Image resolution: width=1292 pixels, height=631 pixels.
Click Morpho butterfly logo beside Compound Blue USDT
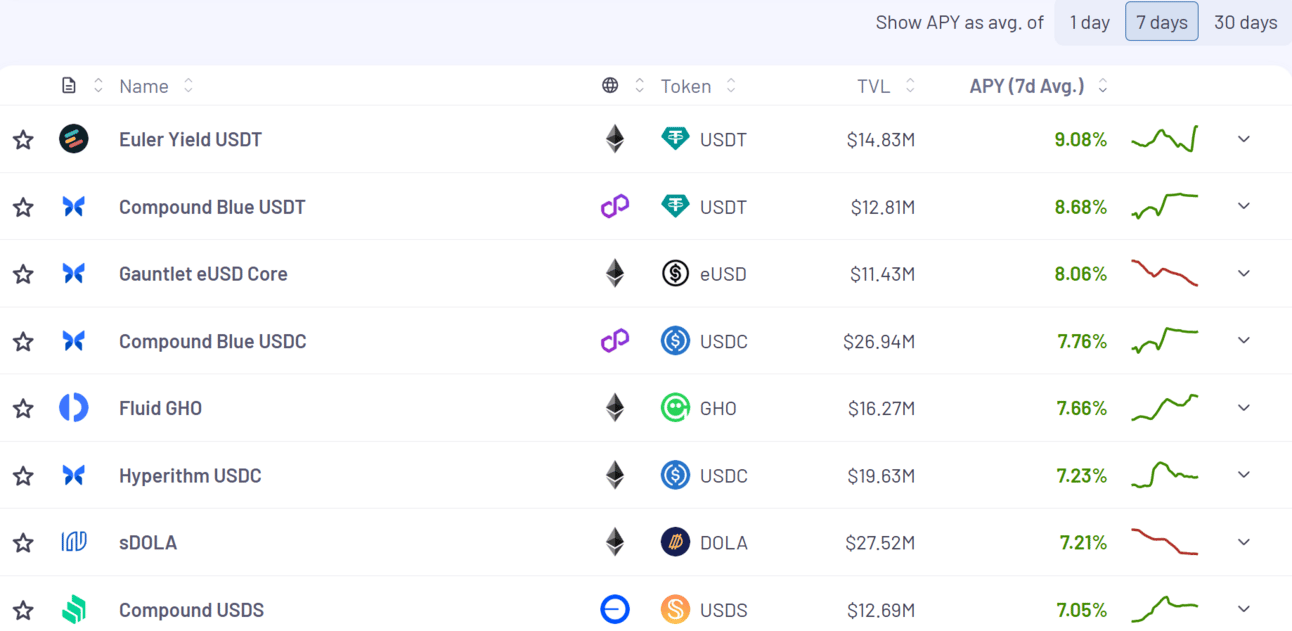click(73, 206)
